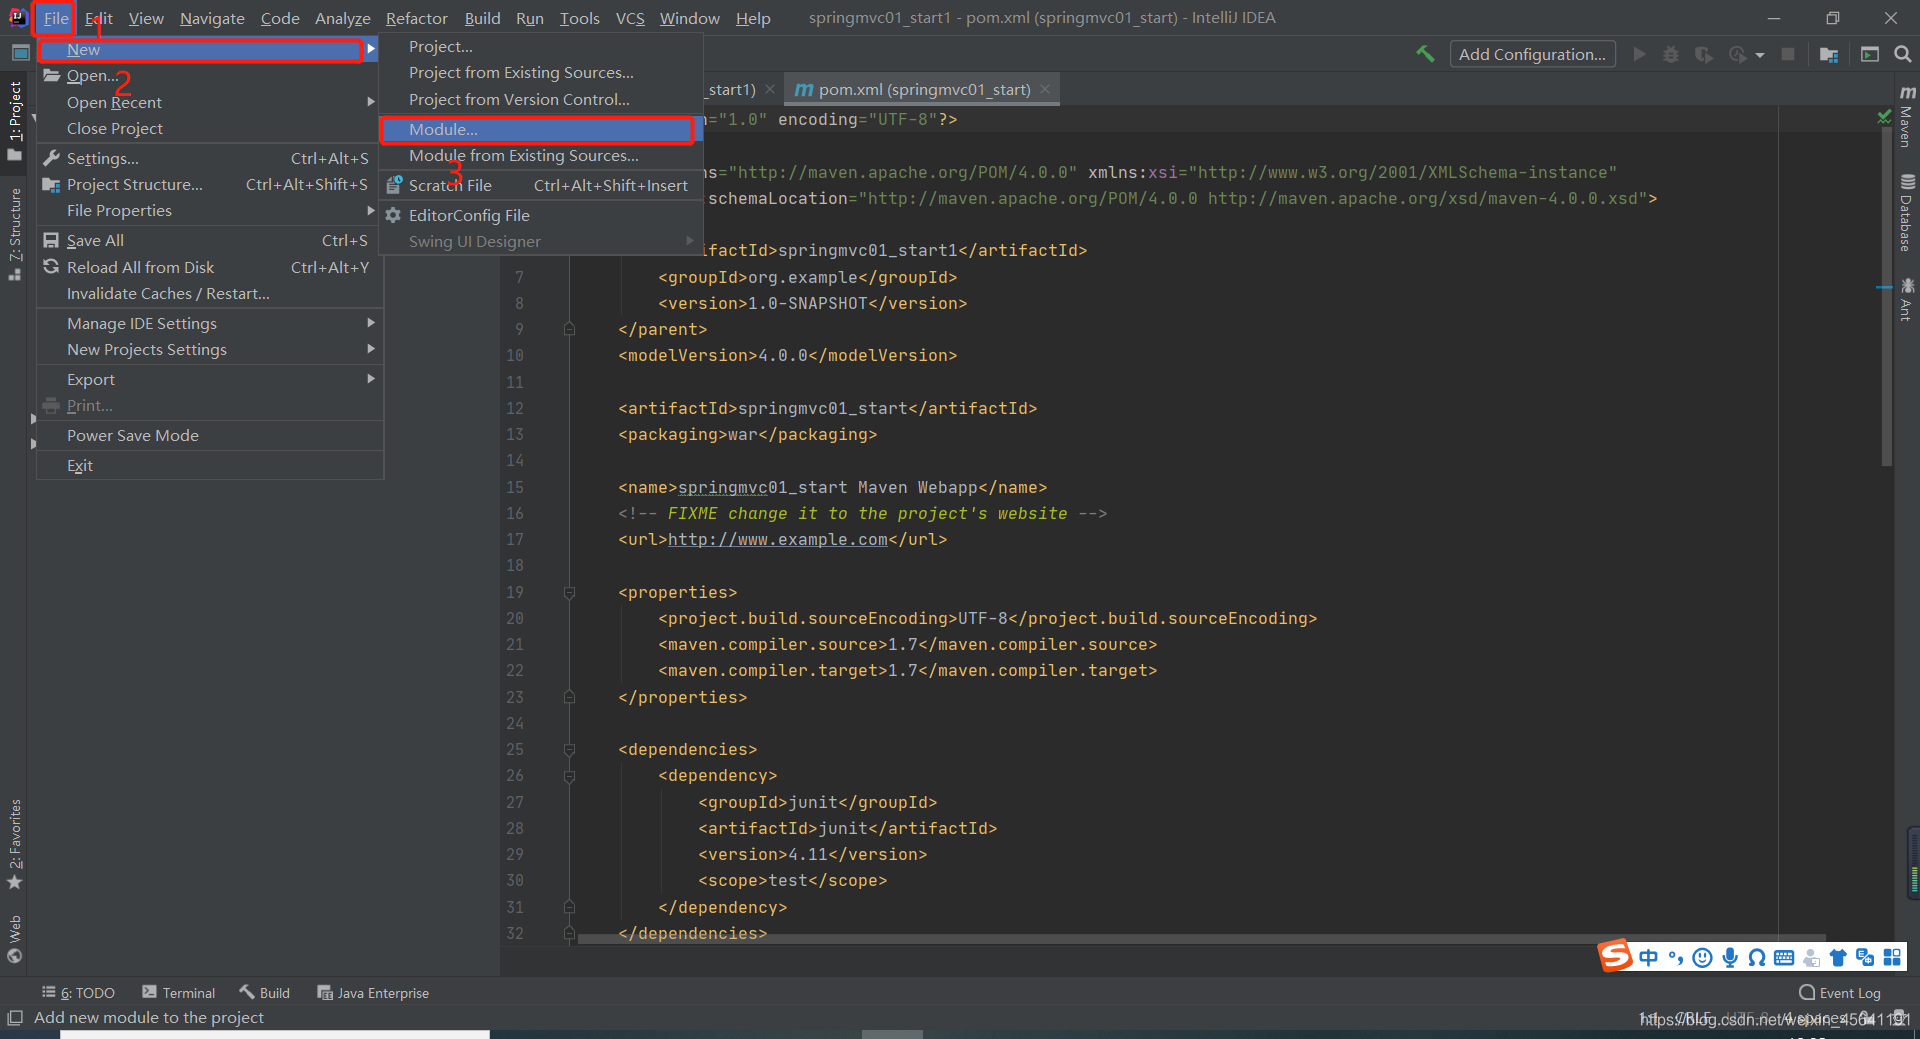Open the Project Structure toolbar folder icon
Image resolution: width=1920 pixels, height=1039 pixels.
coord(1829,54)
